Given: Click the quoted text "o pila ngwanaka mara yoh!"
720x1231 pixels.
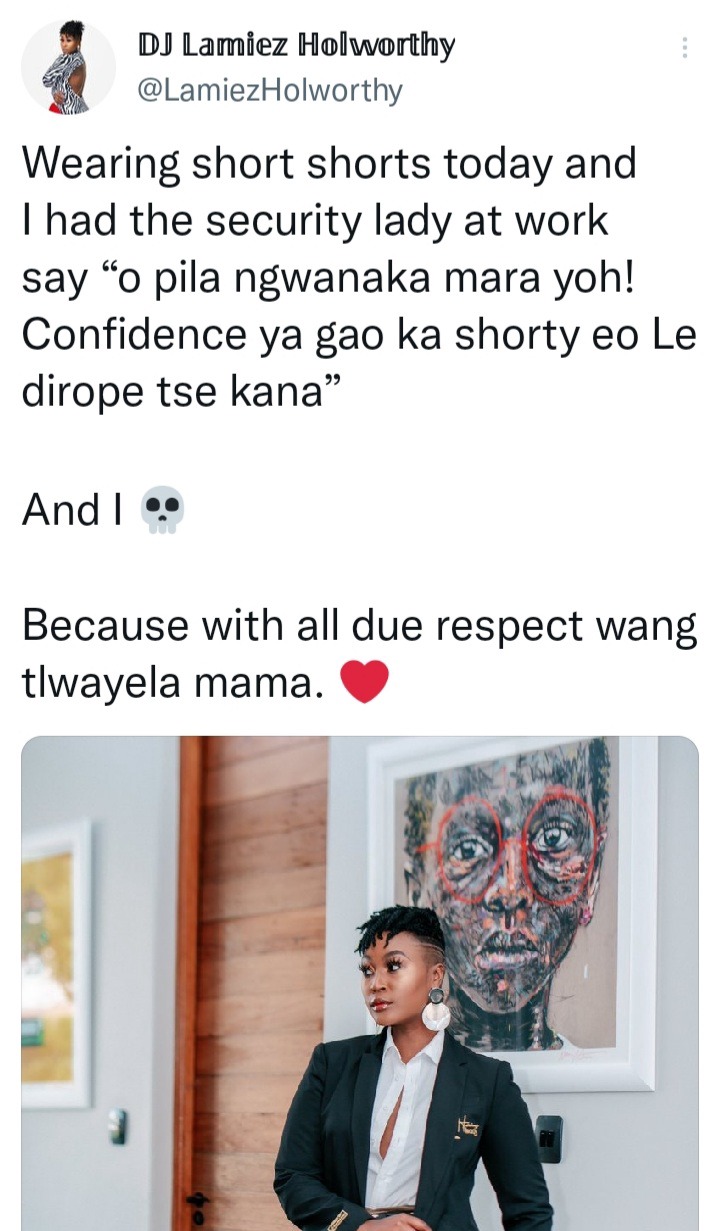Looking at the screenshot, I should 388,278.
